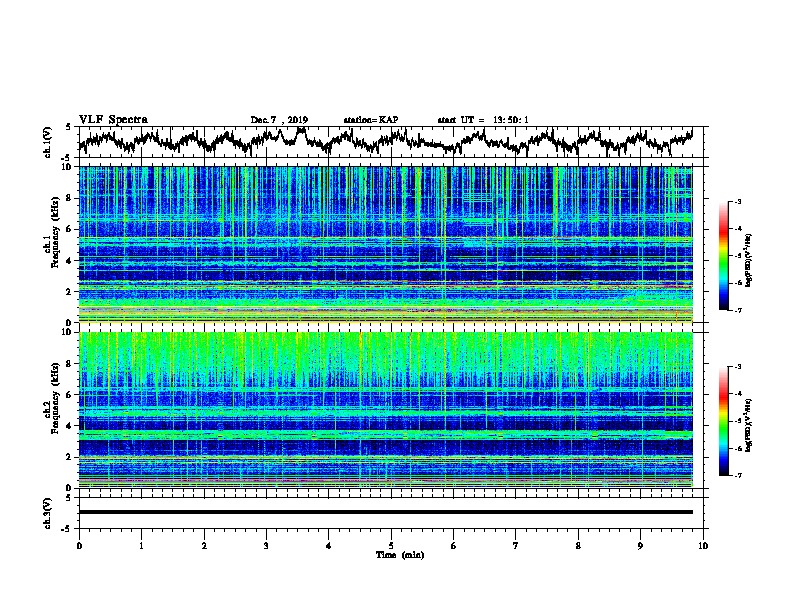Click the log(PSD) label beside the lower colorbar

pyautogui.click(x=749, y=425)
